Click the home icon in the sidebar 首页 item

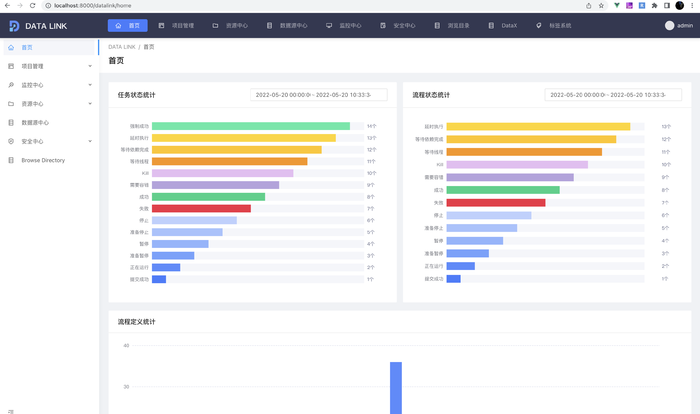pos(11,47)
